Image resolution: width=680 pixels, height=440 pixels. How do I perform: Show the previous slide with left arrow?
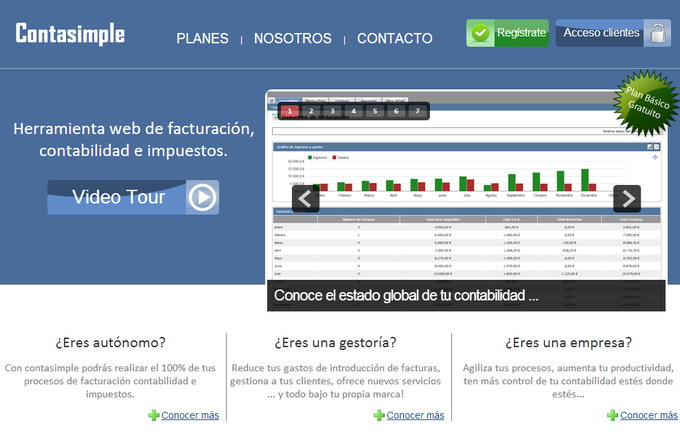point(306,199)
